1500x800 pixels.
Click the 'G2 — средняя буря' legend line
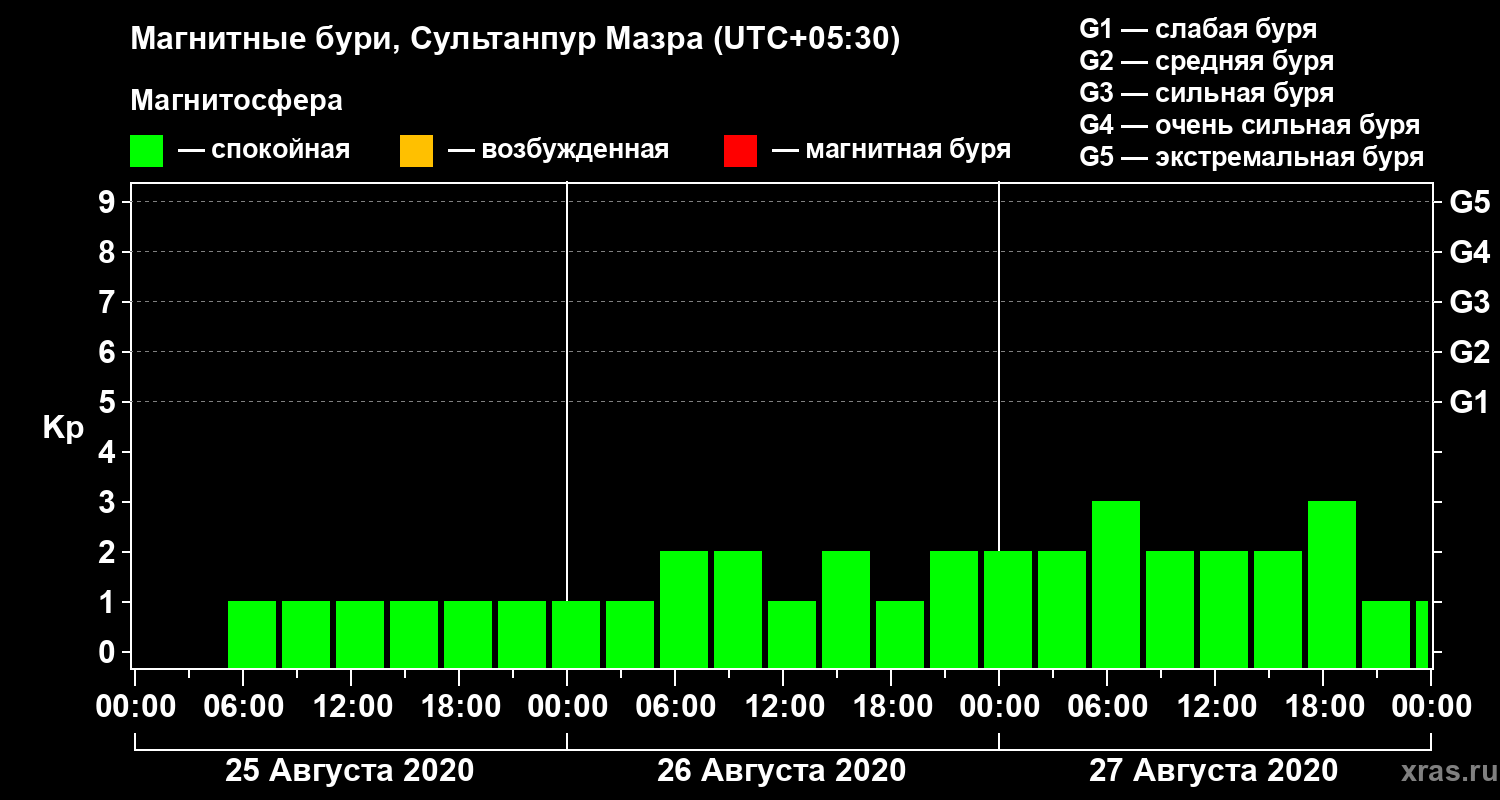click(1206, 61)
